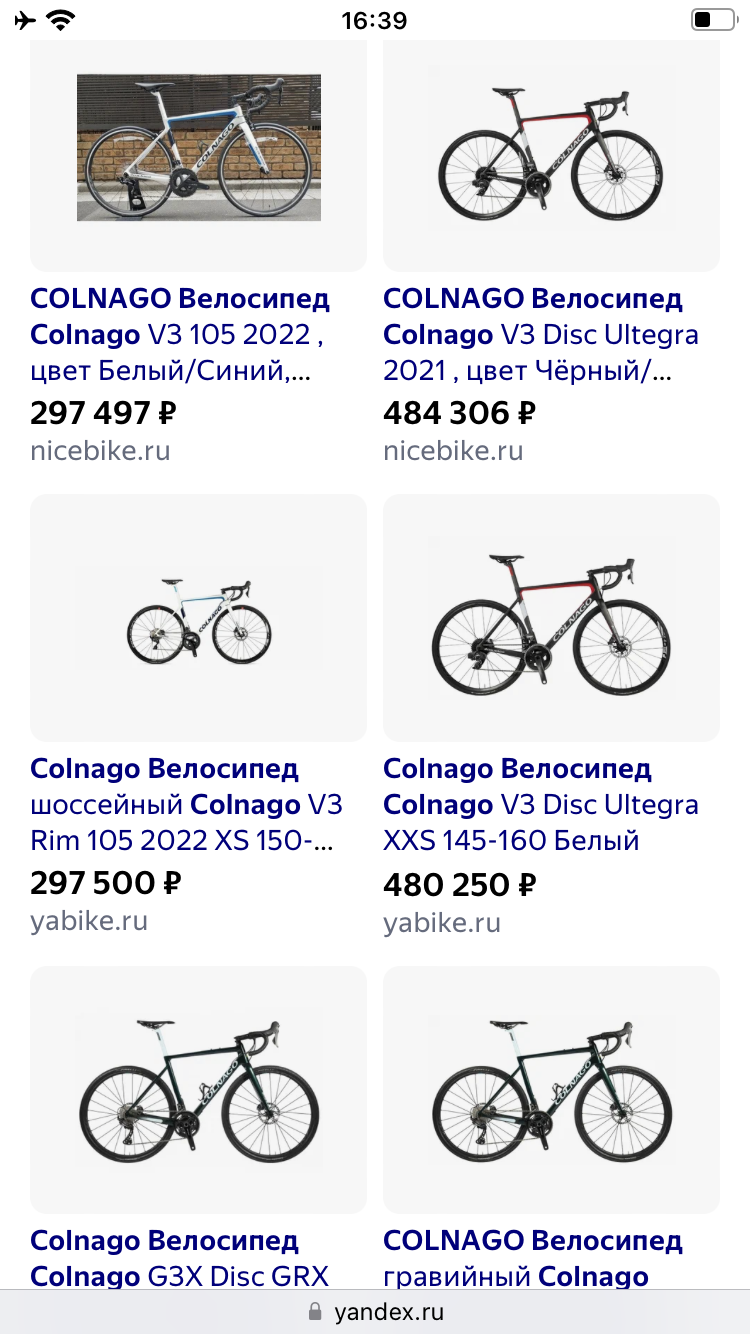The width and height of the screenshot is (750, 1334).
Task: Tap yabike.ru under the 480 250 ₽ price
Action: pyautogui.click(x=442, y=922)
